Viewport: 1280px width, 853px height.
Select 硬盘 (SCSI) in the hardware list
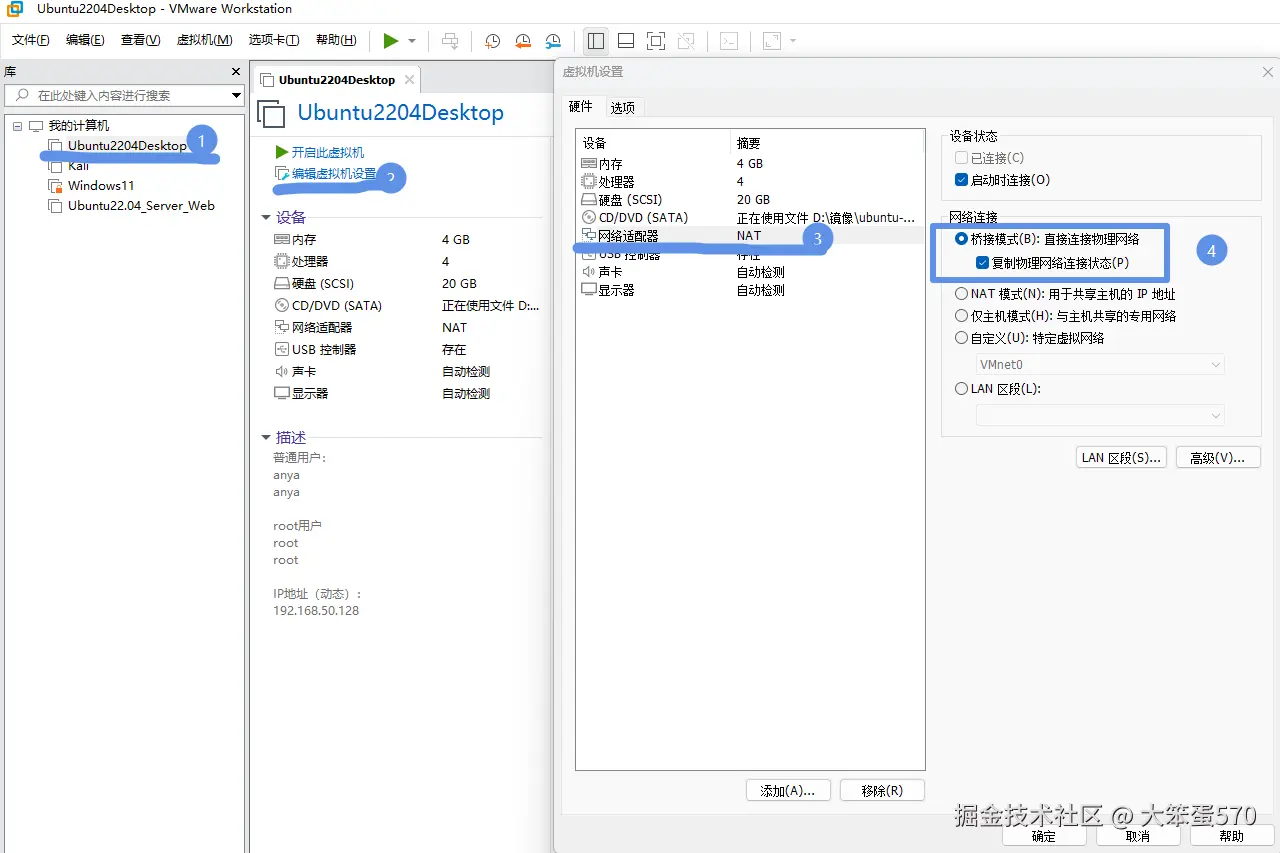click(750, 199)
